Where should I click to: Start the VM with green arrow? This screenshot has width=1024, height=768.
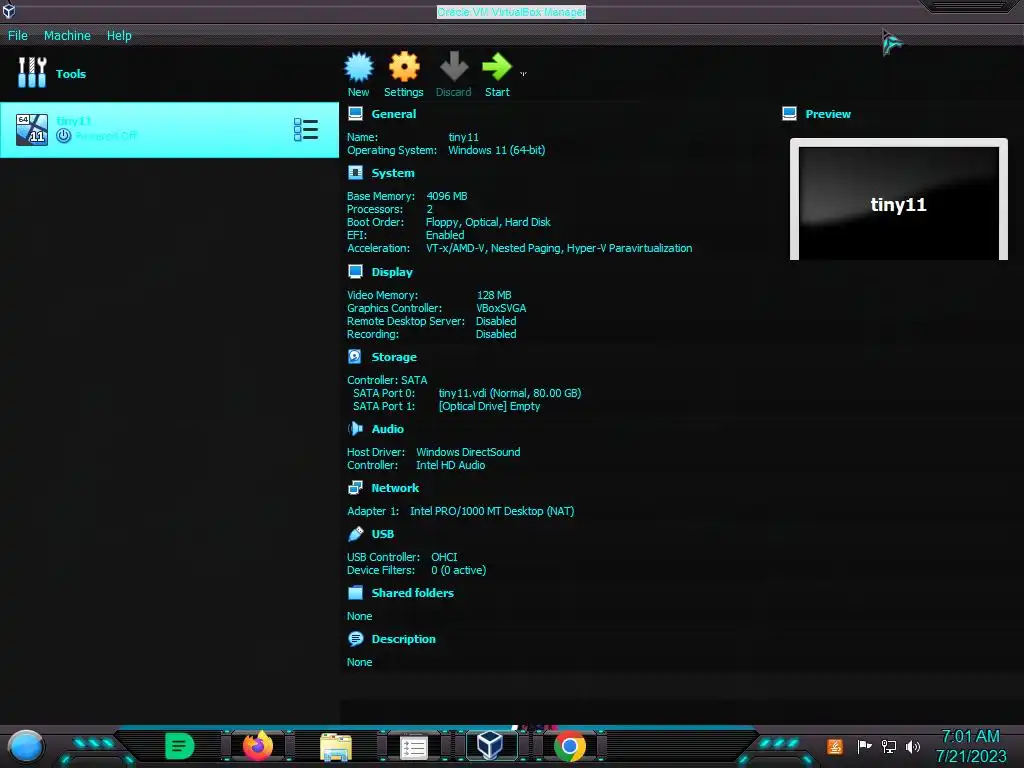497,67
